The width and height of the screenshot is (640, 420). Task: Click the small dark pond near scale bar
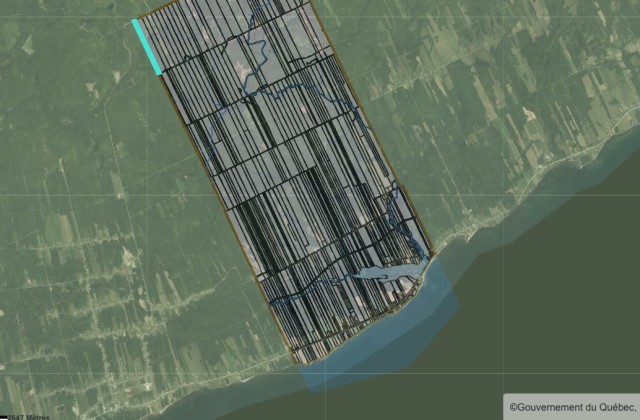(x=60, y=408)
